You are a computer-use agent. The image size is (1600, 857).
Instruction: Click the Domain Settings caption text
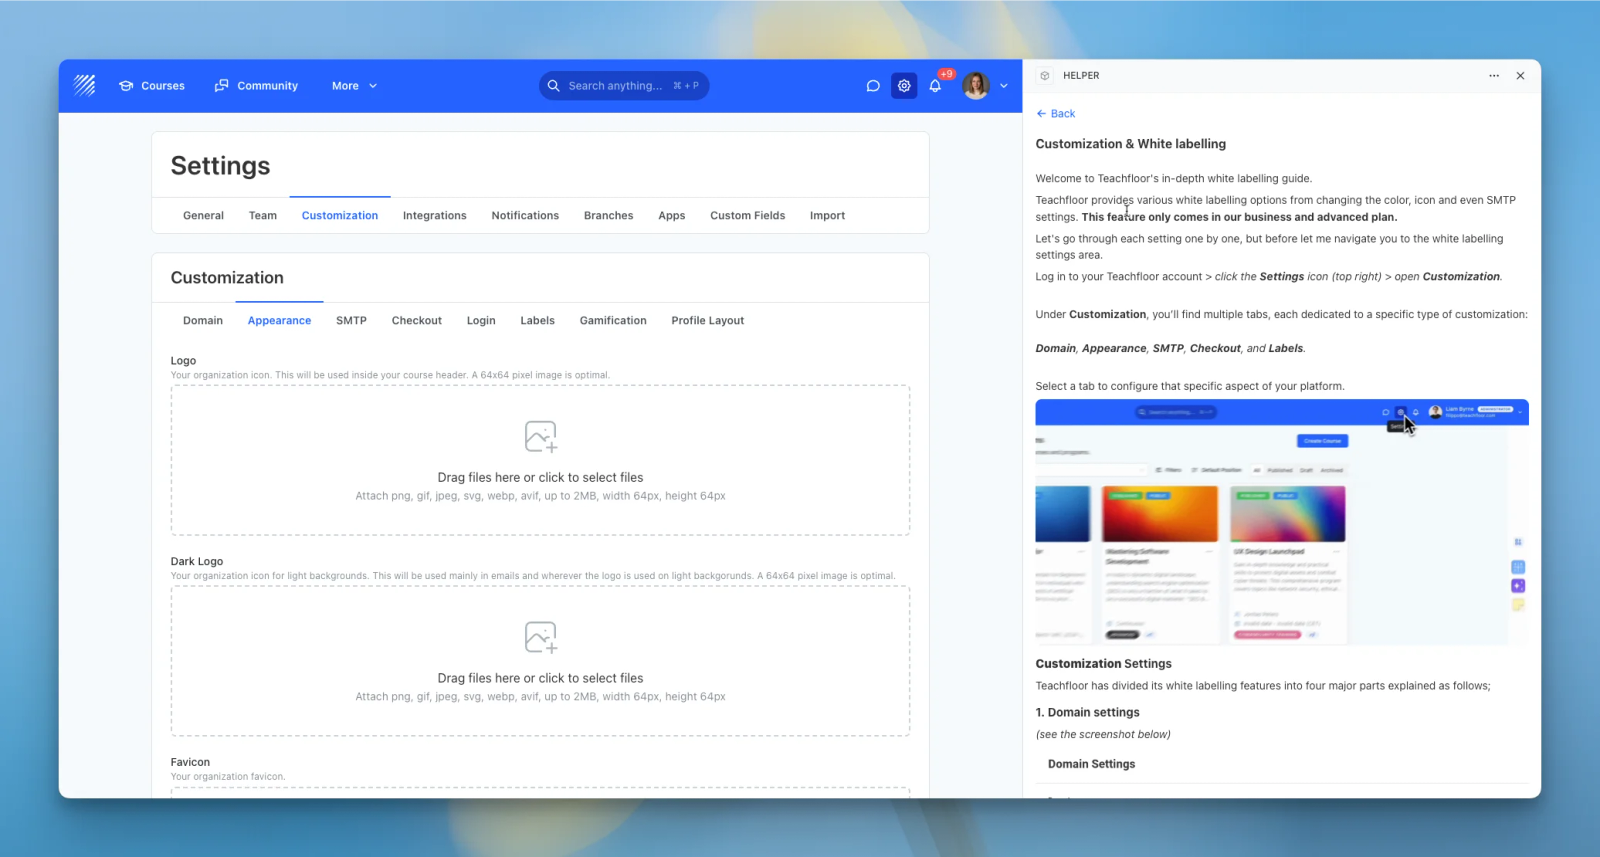pos(1091,764)
